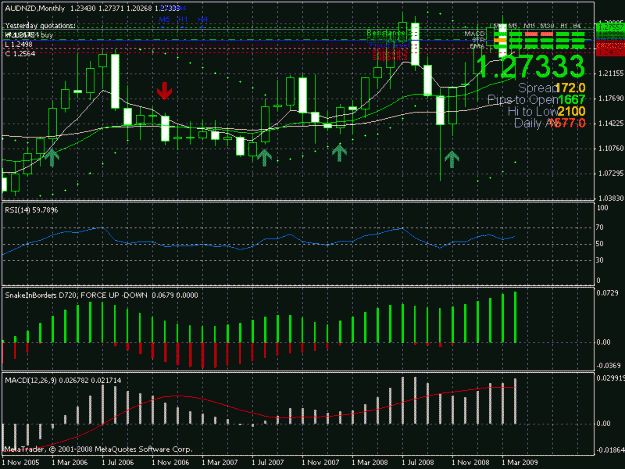Click the green up arrow near Nov 2007

tap(339, 153)
